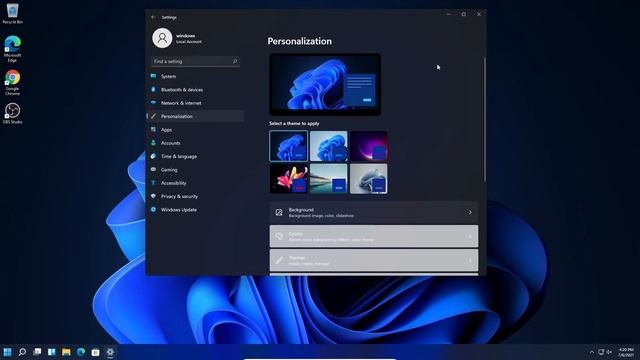The height and width of the screenshot is (360, 640).
Task: Select the Google Chrome desktop shortcut
Action: pos(12,82)
